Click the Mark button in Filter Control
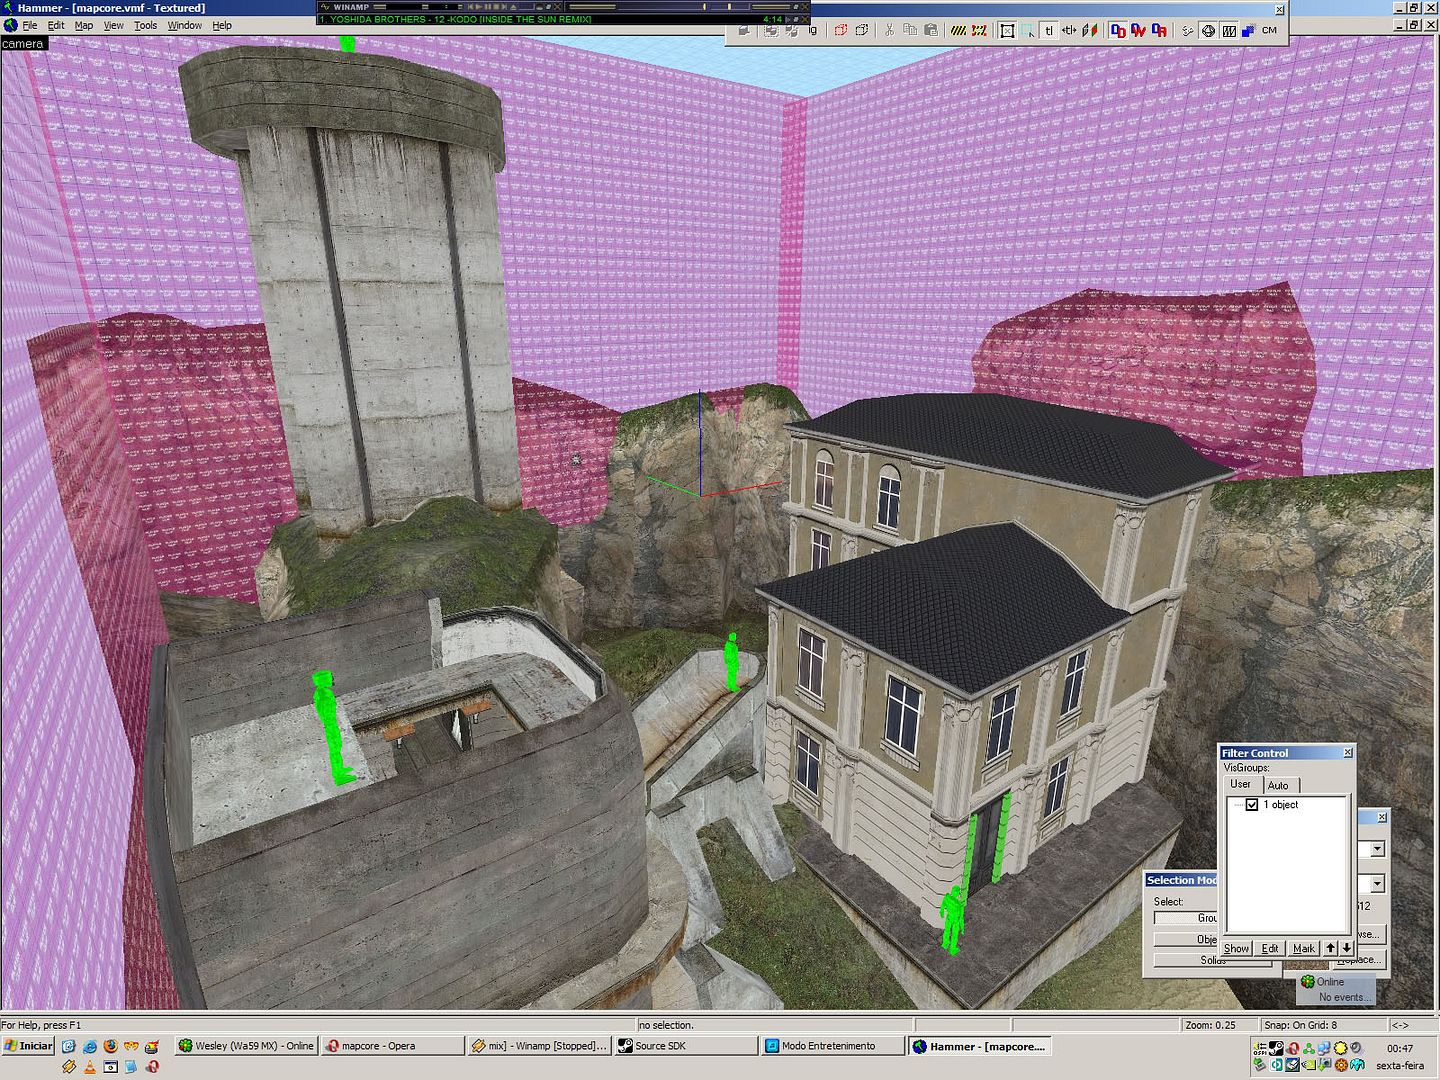 coord(1304,948)
